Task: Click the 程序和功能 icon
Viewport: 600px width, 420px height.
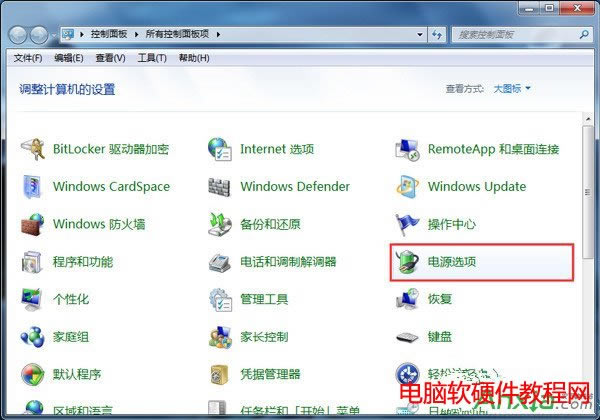Action: pyautogui.click(x=32, y=262)
